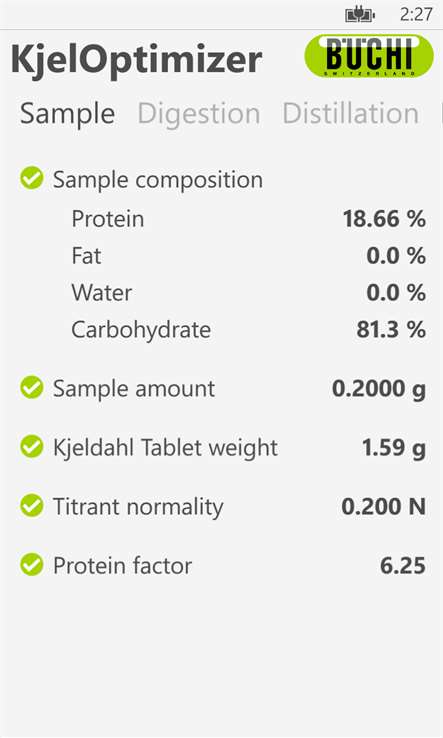This screenshot has width=443, height=738.
Task: Edit the Water percentage value
Action: click(x=396, y=292)
